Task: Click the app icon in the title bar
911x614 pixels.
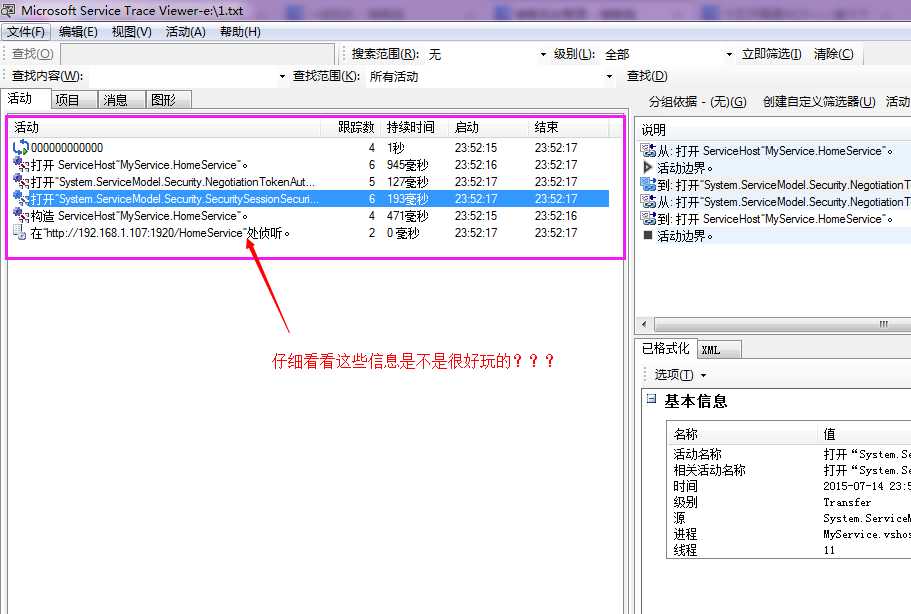Action: click(x=8, y=10)
